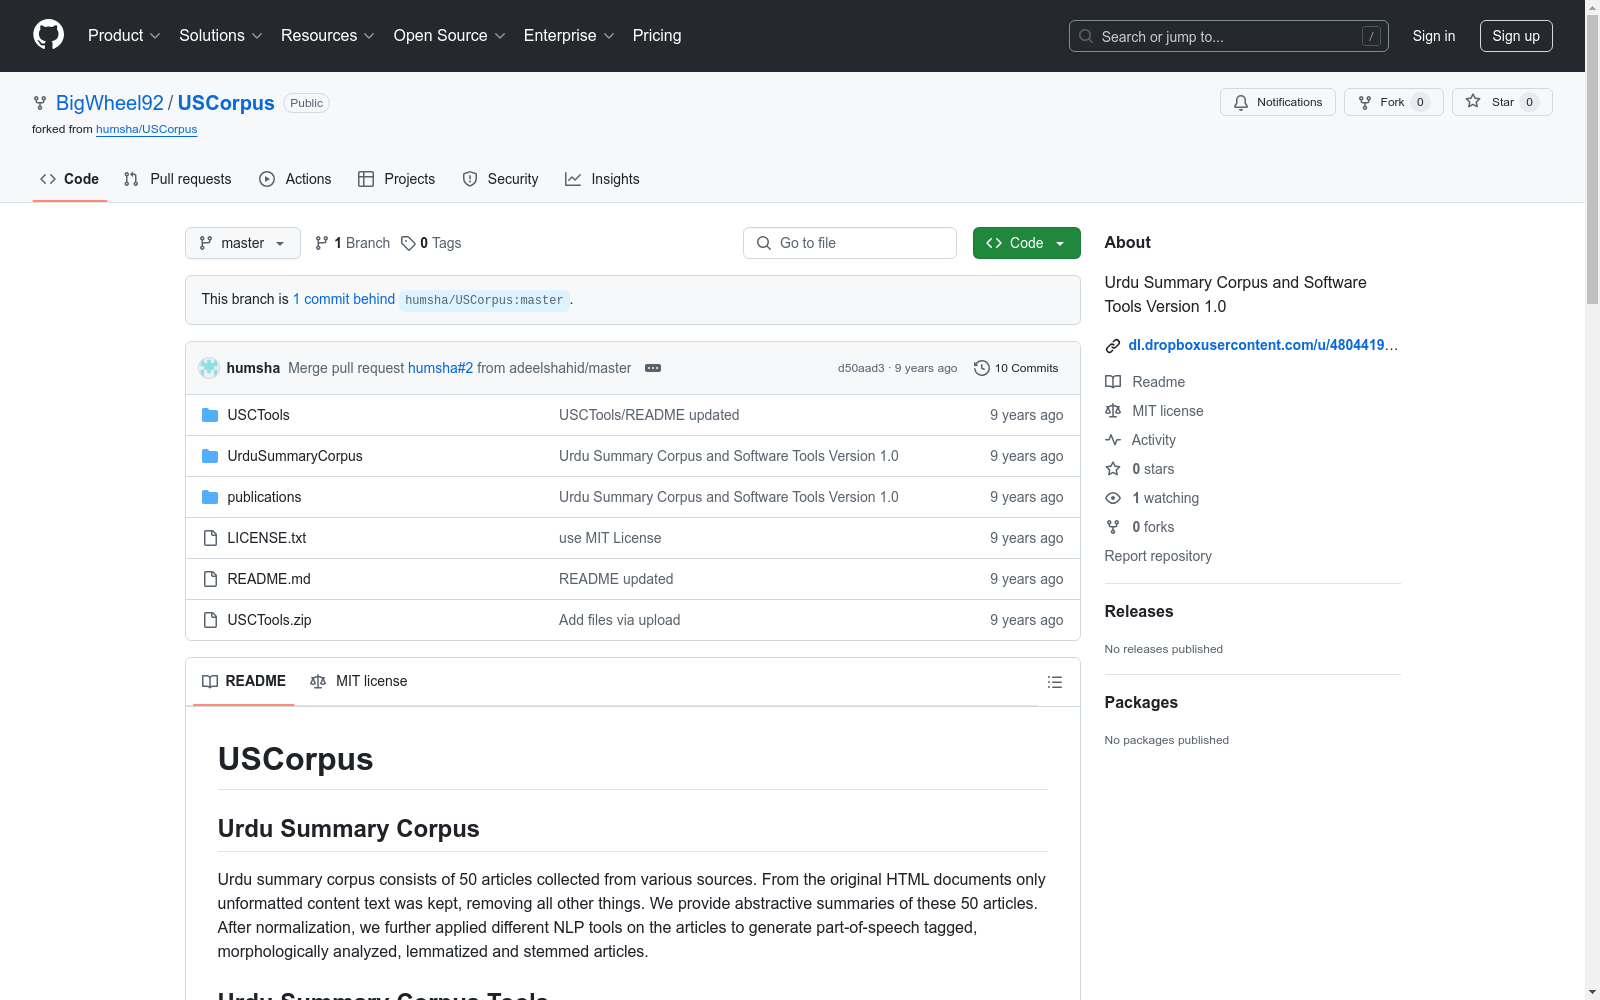
Task: Open the master branch selector
Action: pos(242,243)
